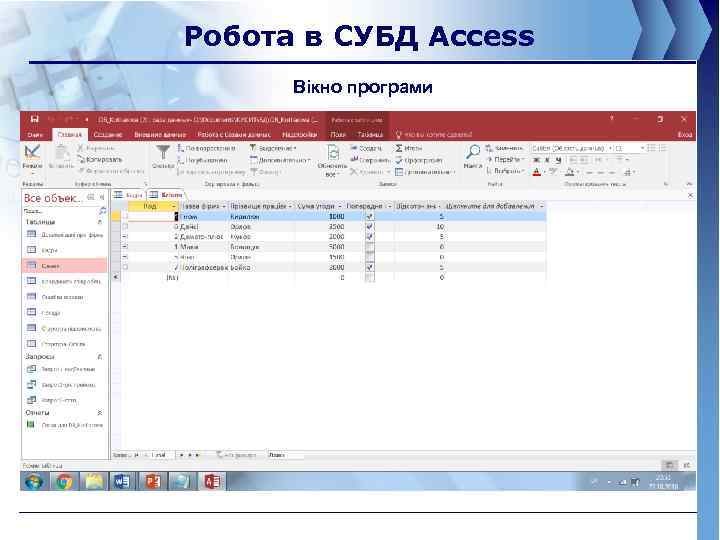Click the navigation pane search magnifier
This screenshot has height=540, width=720.
(x=102, y=211)
